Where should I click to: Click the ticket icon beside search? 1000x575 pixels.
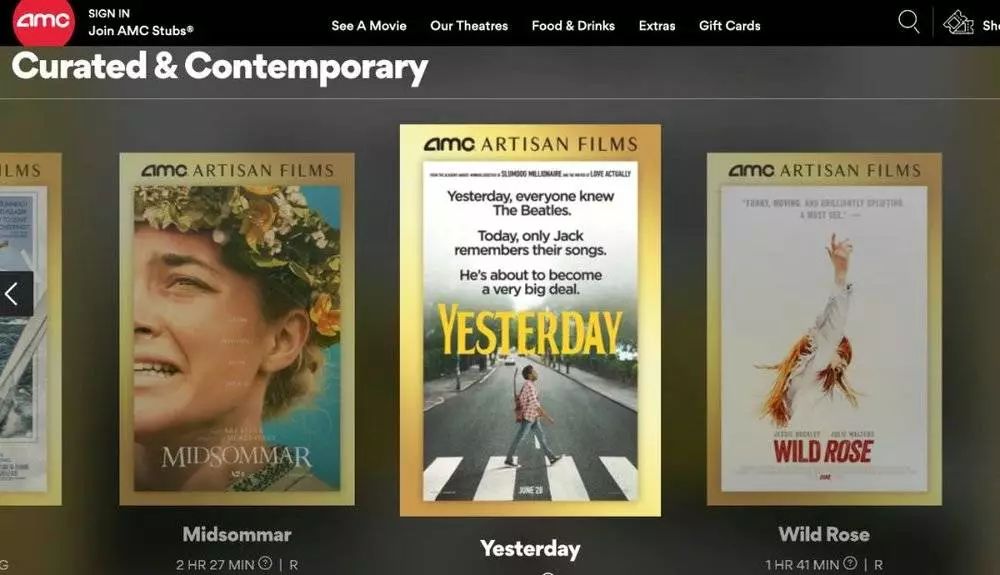click(958, 22)
